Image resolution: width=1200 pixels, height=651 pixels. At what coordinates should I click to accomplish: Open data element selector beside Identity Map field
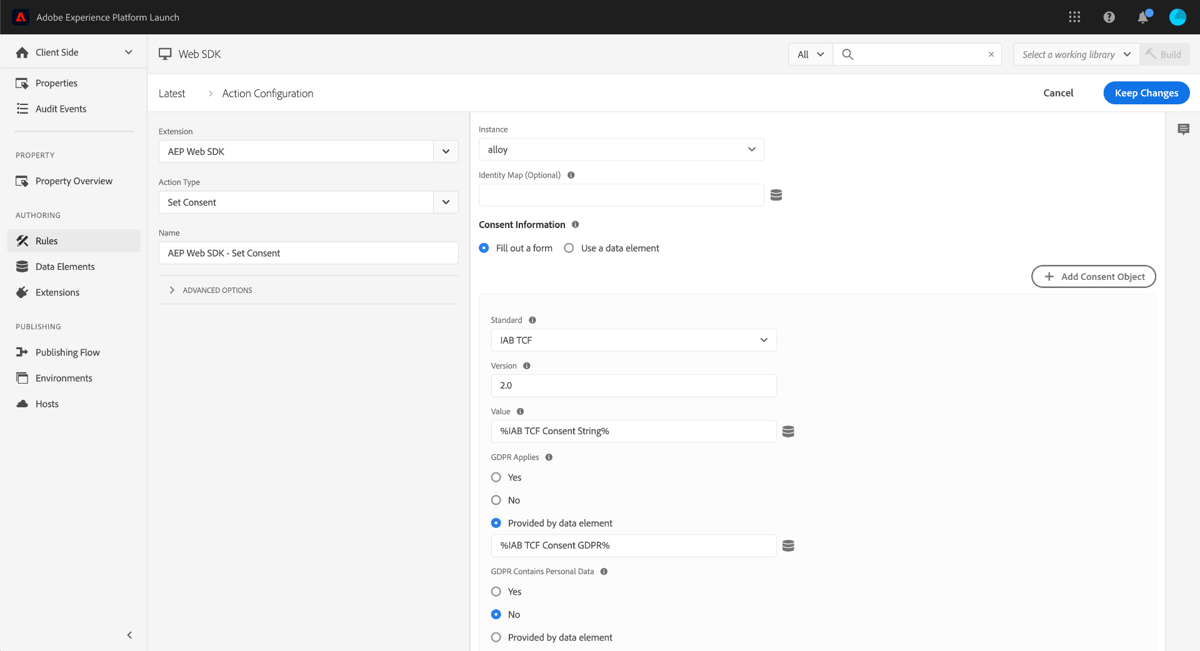[776, 194]
